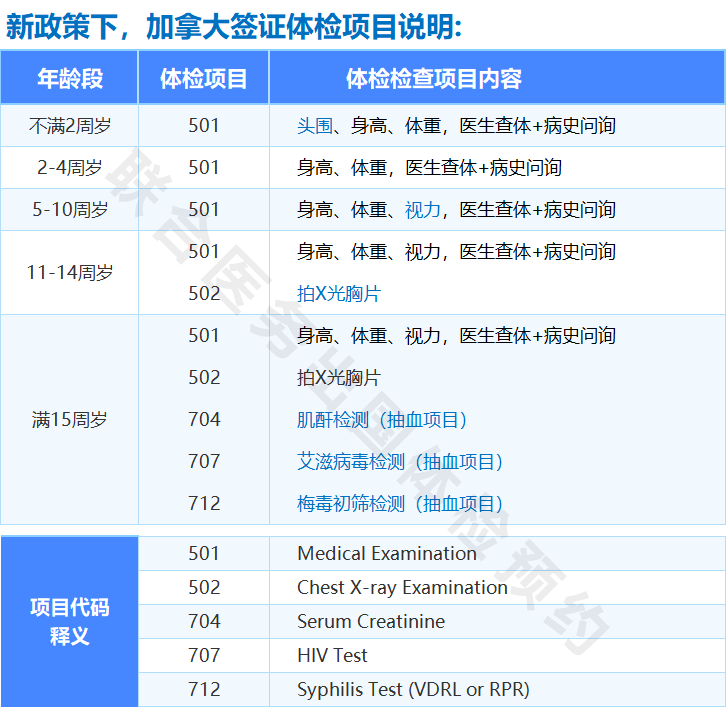
Task: Click the blue 视力 link in 5-10周岁 row
Action: (422, 210)
